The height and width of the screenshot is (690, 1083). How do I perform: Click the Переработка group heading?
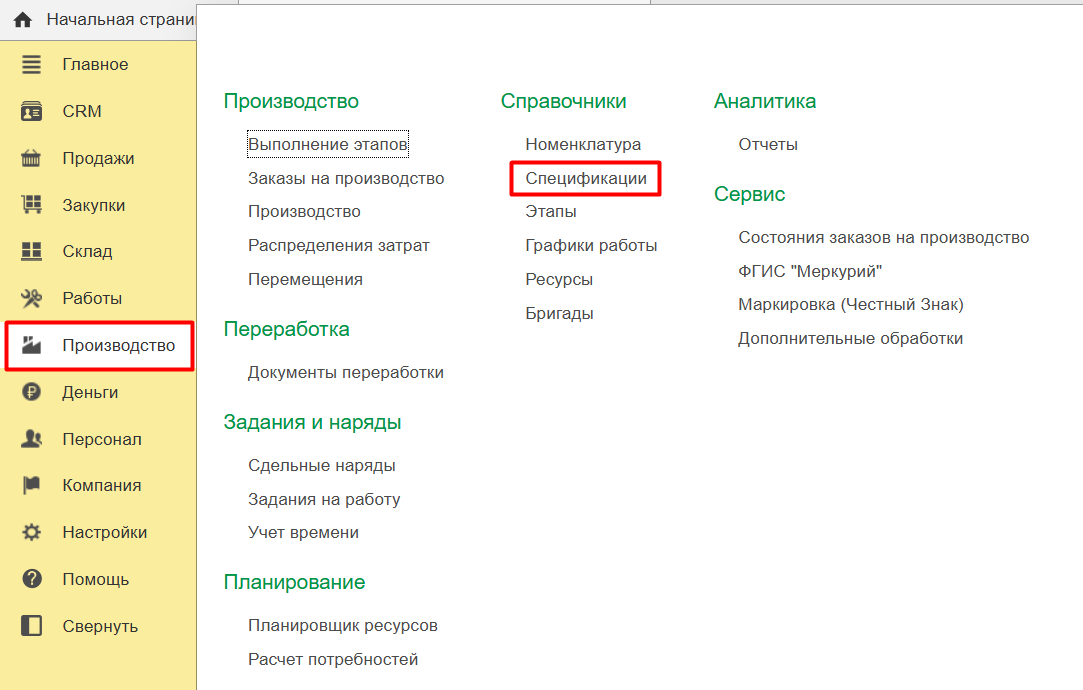287,329
